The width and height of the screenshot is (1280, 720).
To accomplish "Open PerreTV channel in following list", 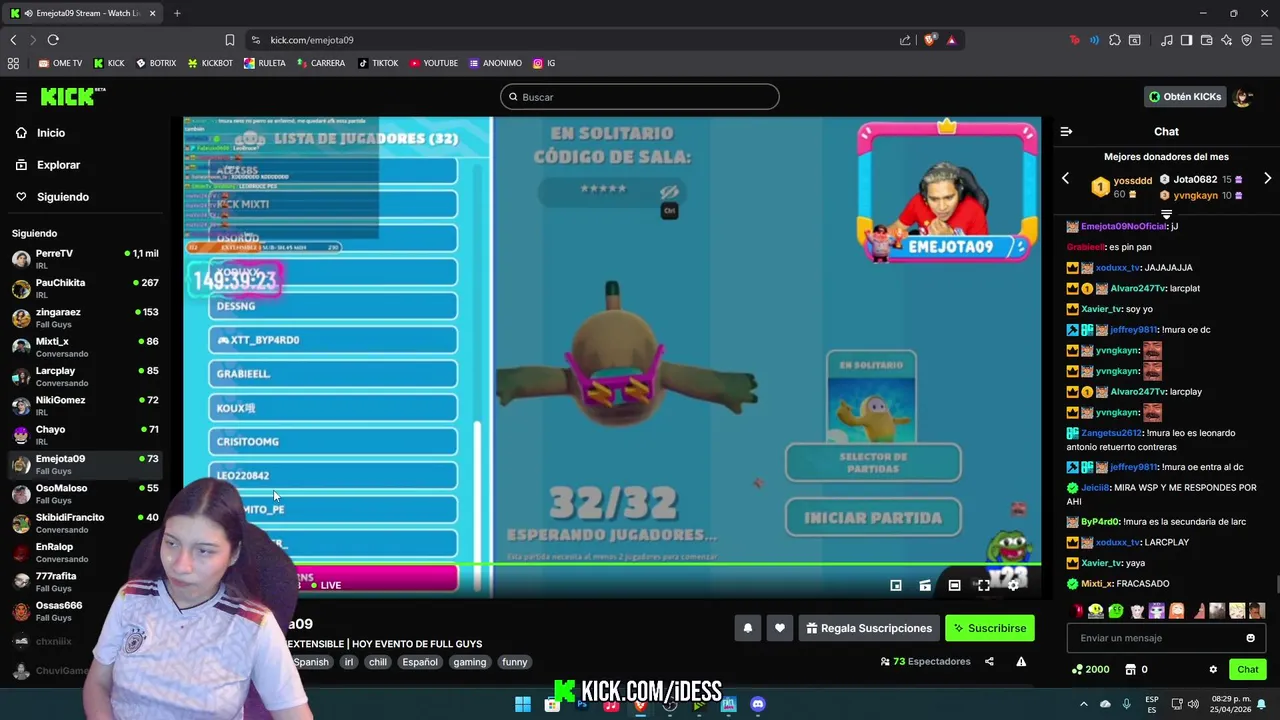I will pos(86,259).
